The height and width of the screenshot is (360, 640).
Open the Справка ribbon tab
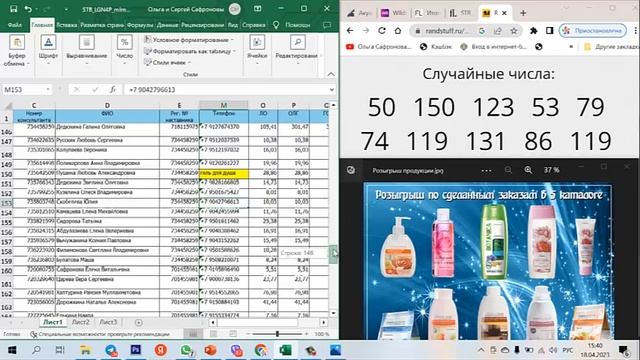tap(253, 25)
